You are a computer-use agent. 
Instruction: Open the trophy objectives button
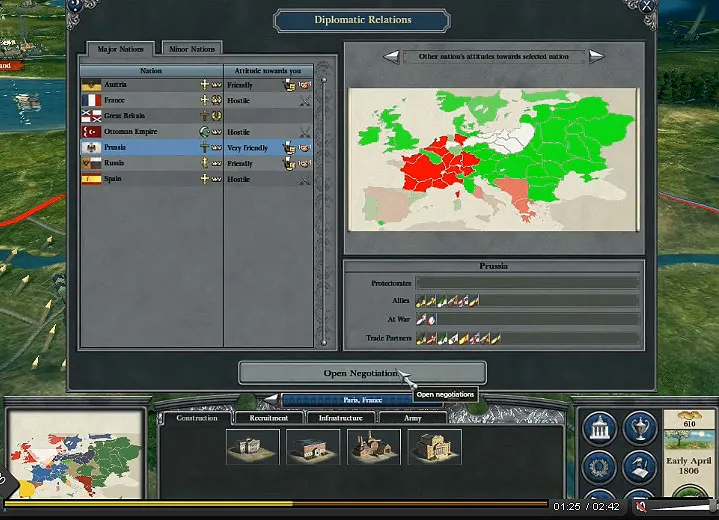[x=639, y=428]
